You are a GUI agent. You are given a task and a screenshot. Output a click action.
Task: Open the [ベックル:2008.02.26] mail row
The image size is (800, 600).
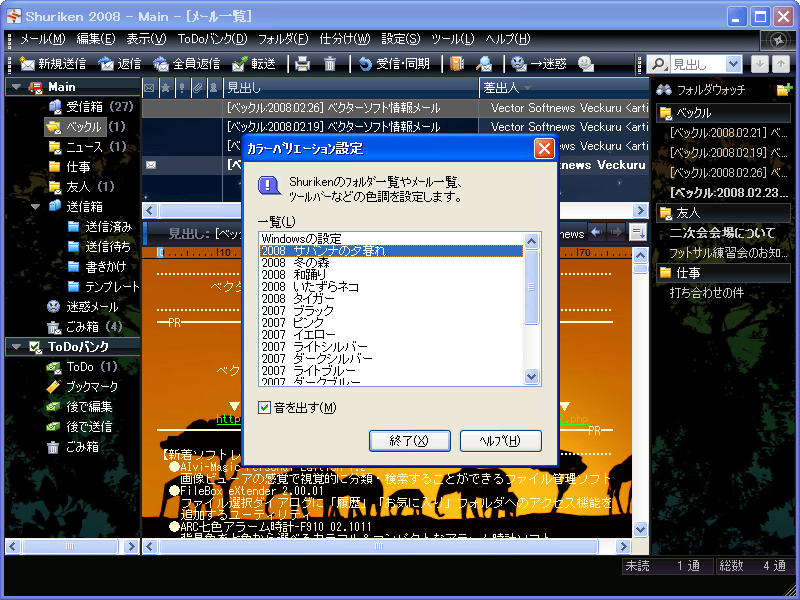coord(395,108)
